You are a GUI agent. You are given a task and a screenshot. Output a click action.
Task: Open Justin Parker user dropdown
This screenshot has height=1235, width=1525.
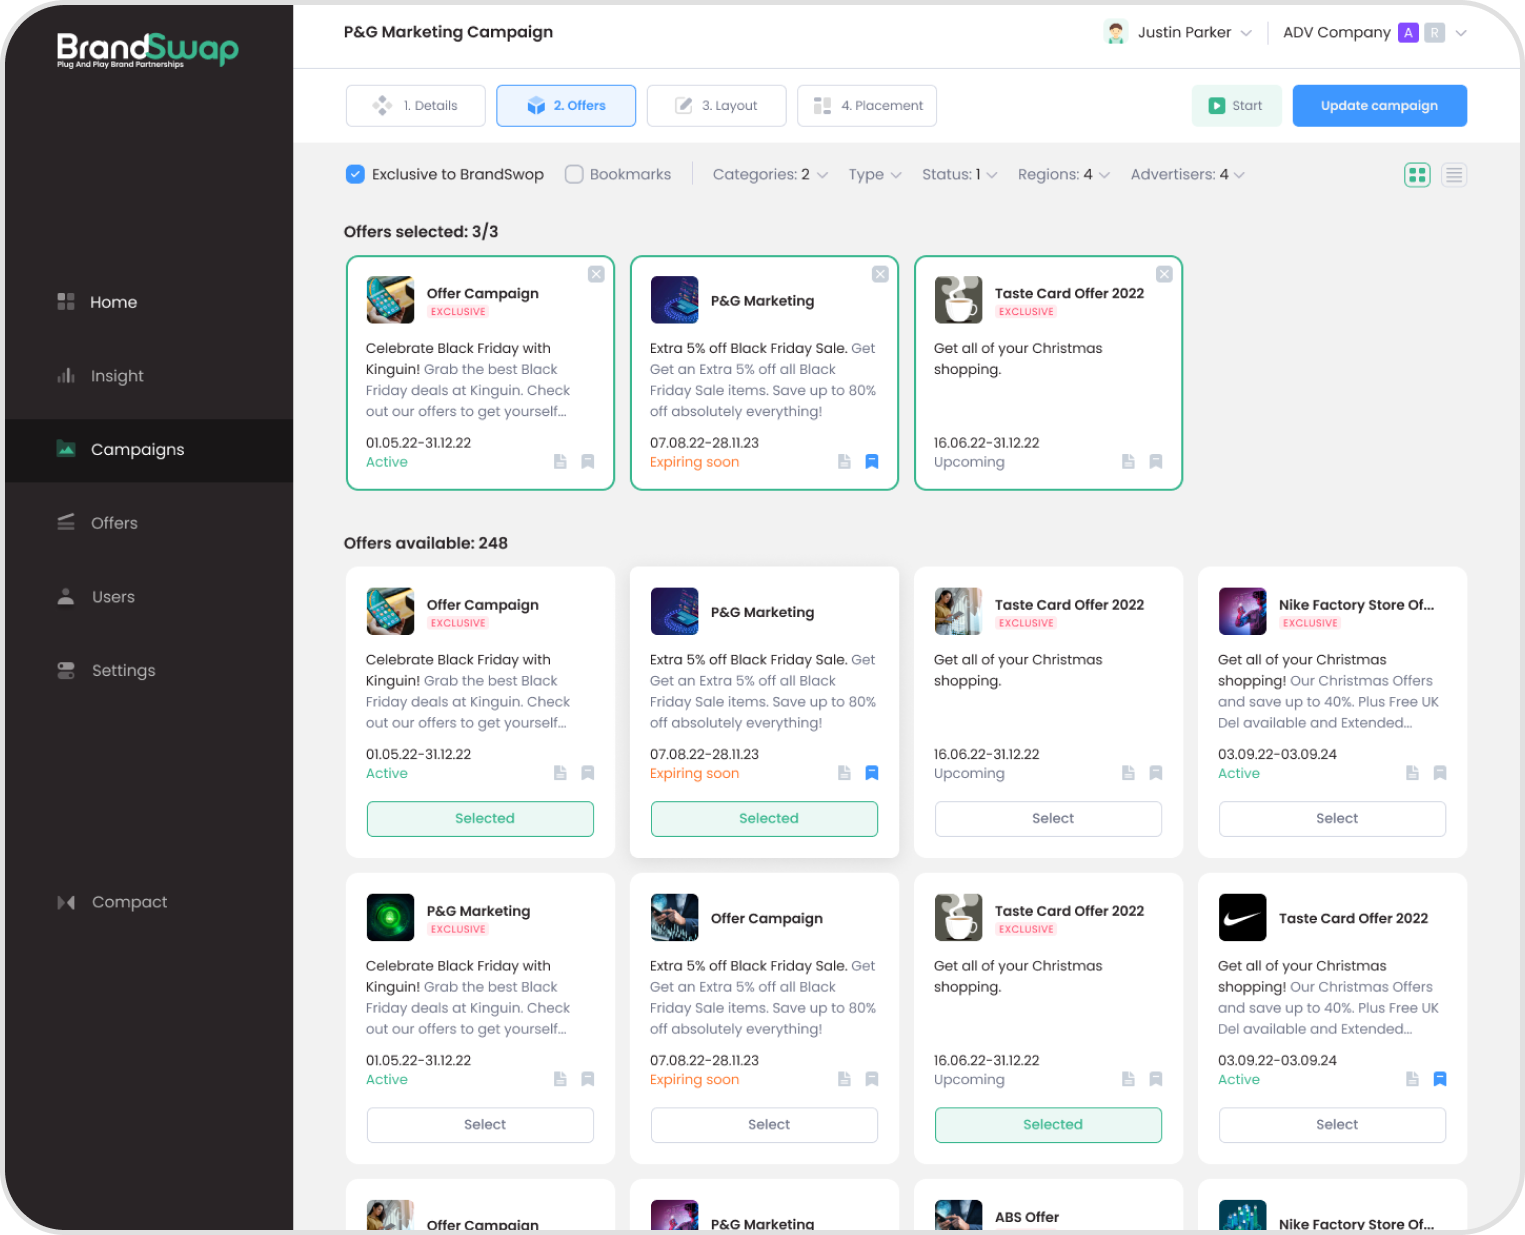[1178, 32]
